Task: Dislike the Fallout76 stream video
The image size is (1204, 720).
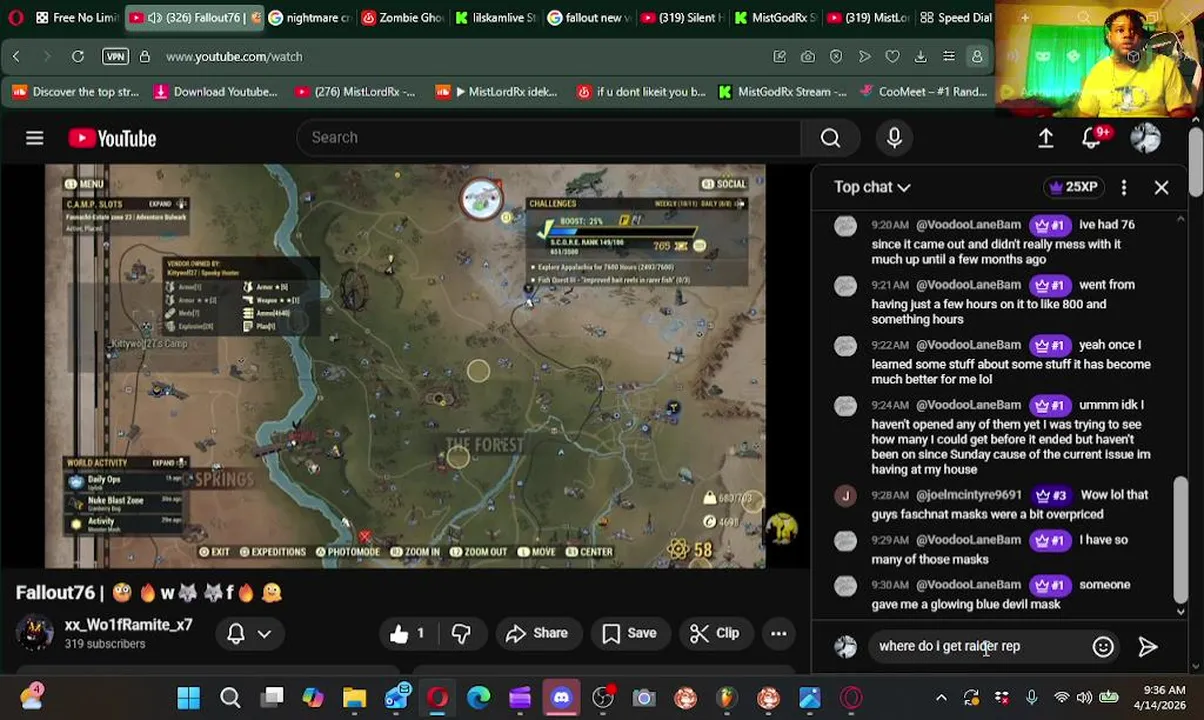Action: [461, 633]
